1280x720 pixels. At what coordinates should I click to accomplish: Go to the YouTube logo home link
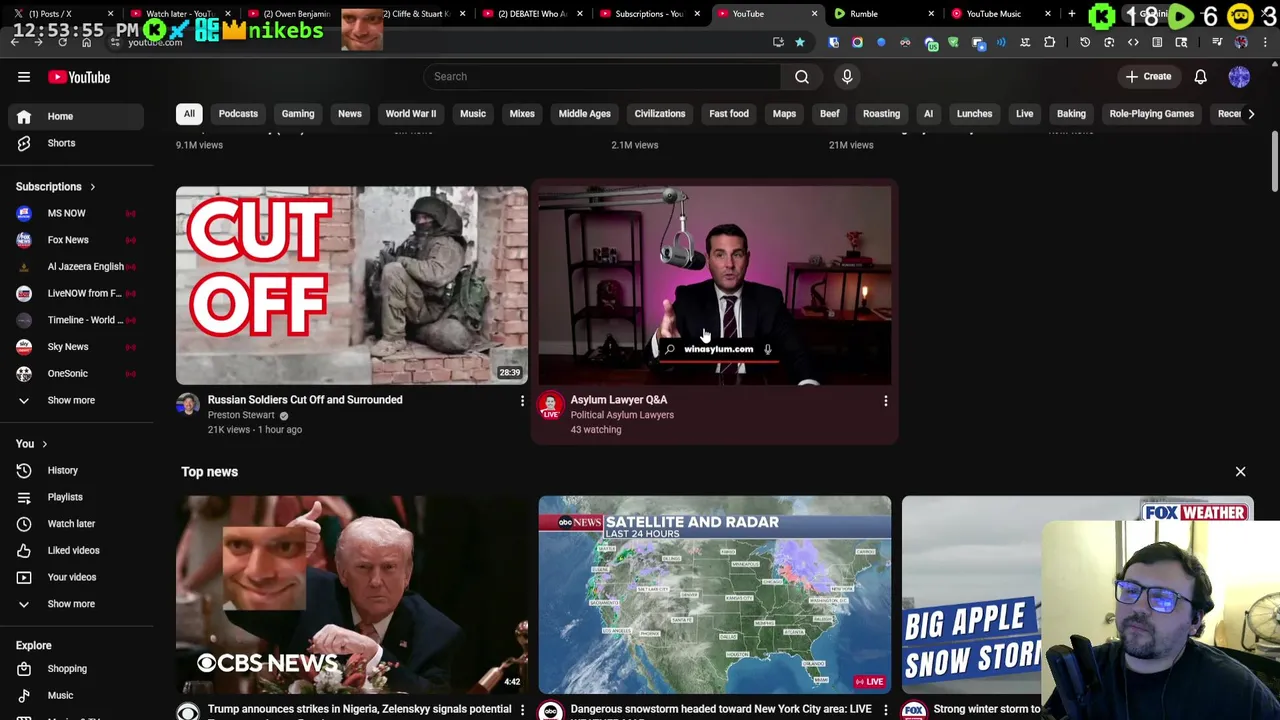[79, 77]
